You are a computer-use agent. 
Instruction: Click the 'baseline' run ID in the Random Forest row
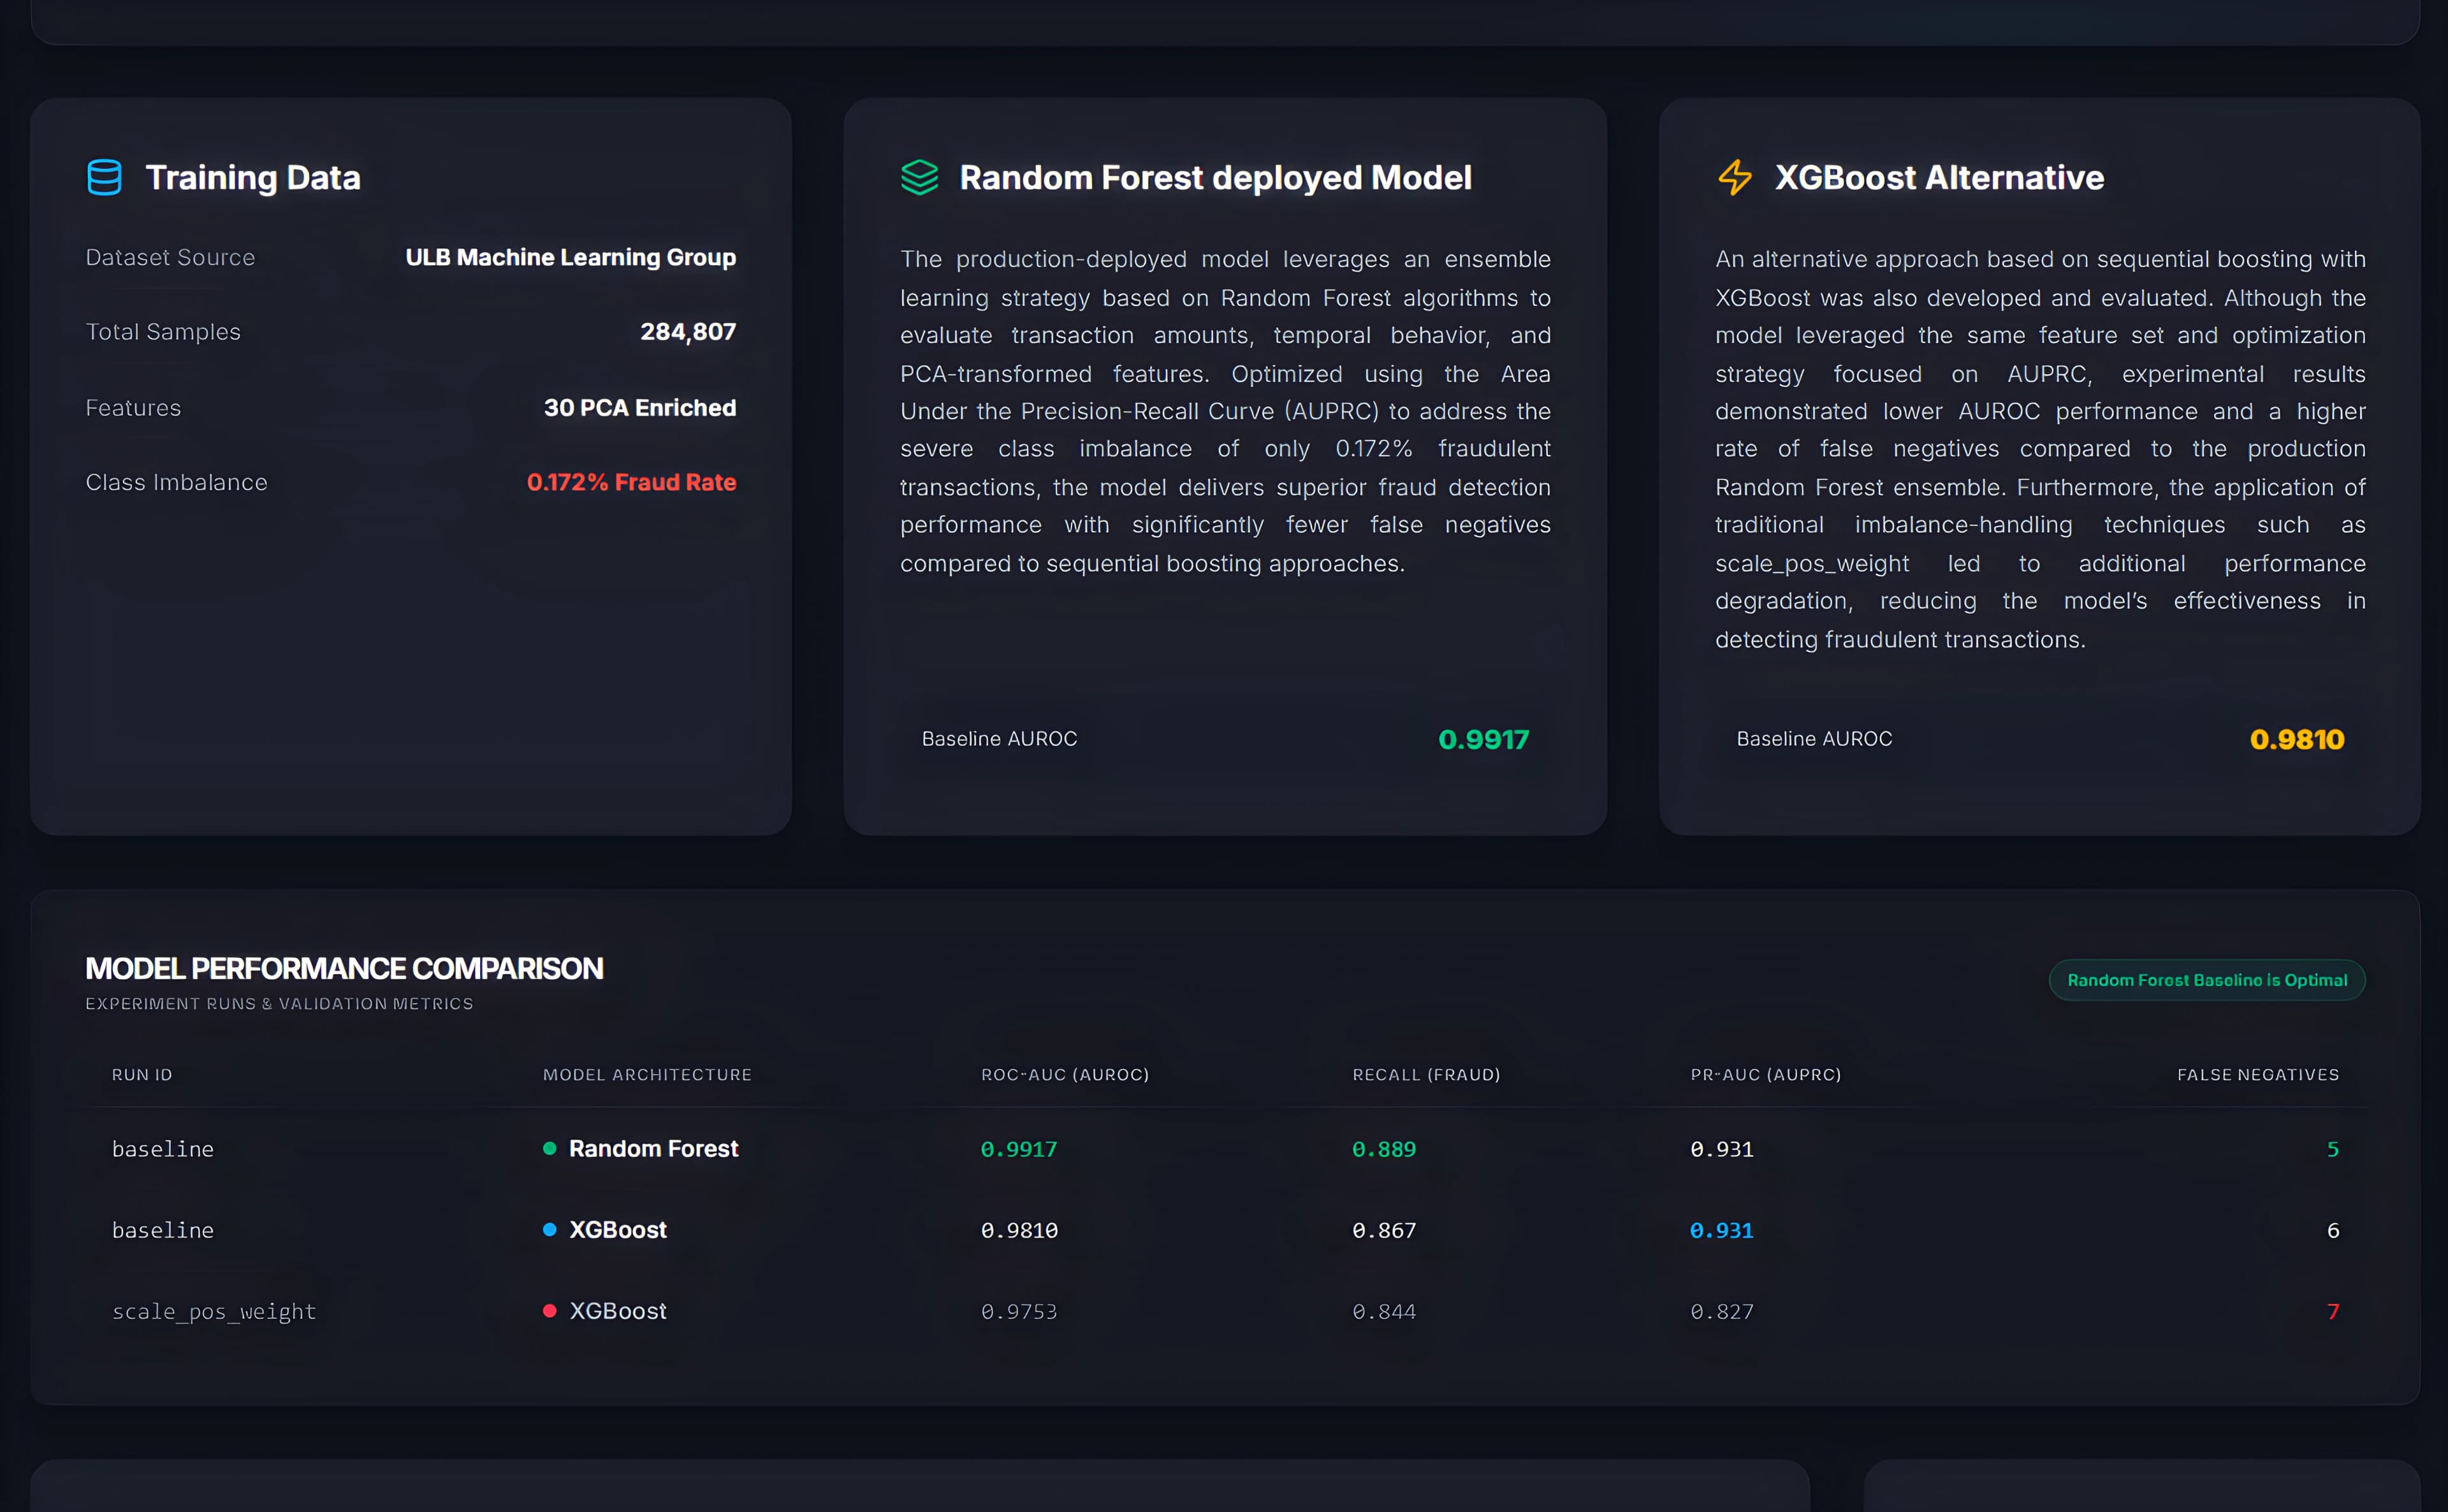[x=163, y=1149]
